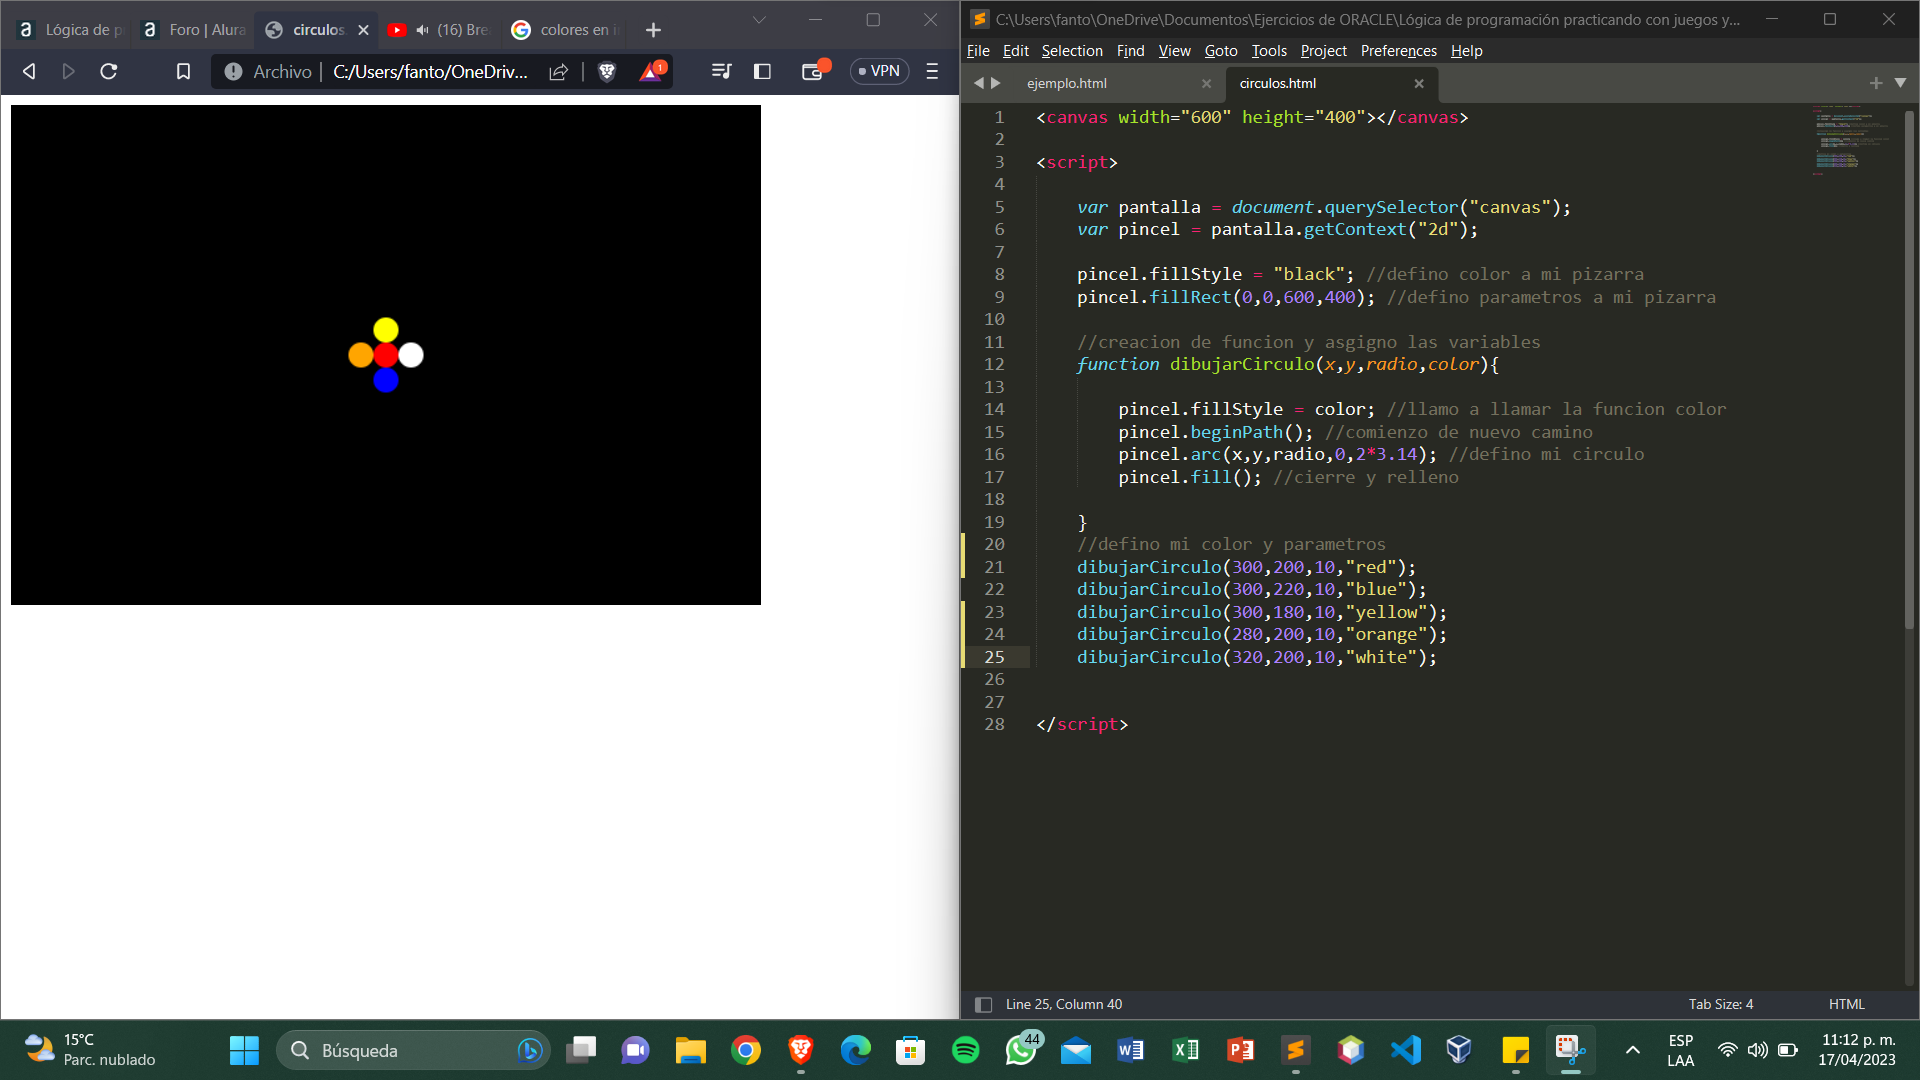Screen dimensions: 1920x1080
Task: Open the Goto menu
Action: [x=1221, y=51]
